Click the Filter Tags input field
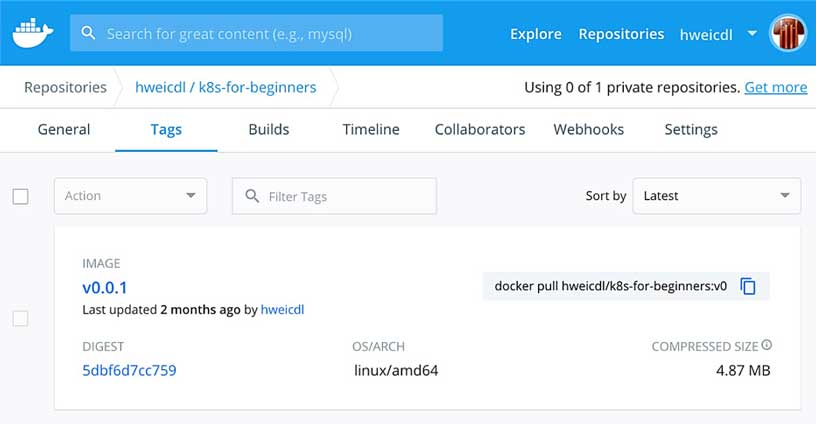 pos(334,196)
